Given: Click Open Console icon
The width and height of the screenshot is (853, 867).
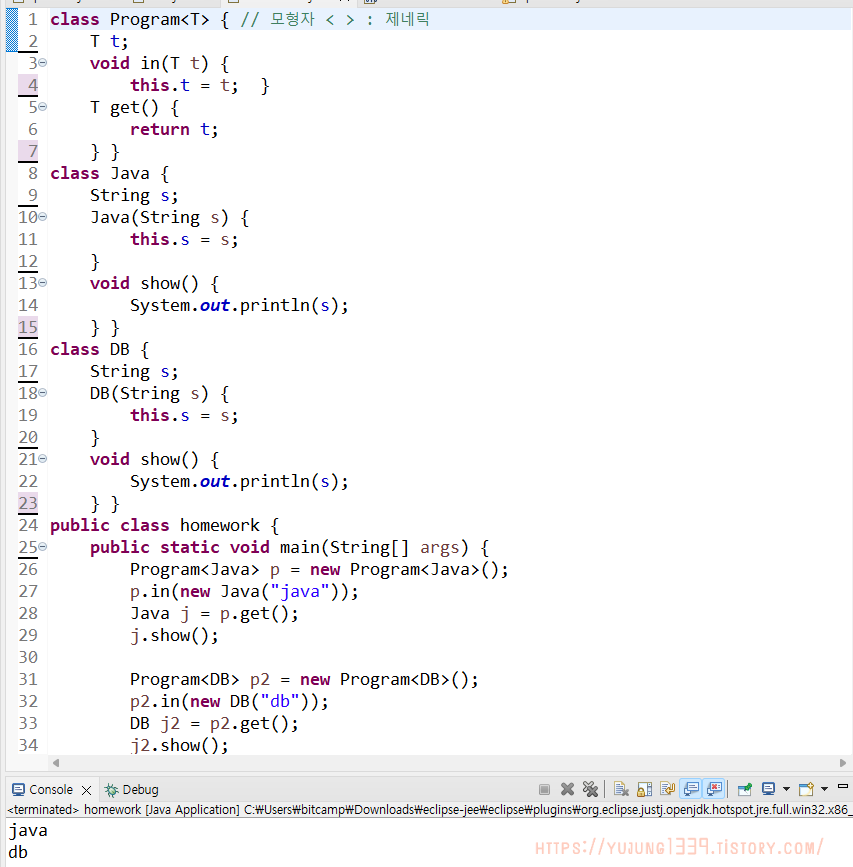Looking at the screenshot, I should click(x=806, y=789).
